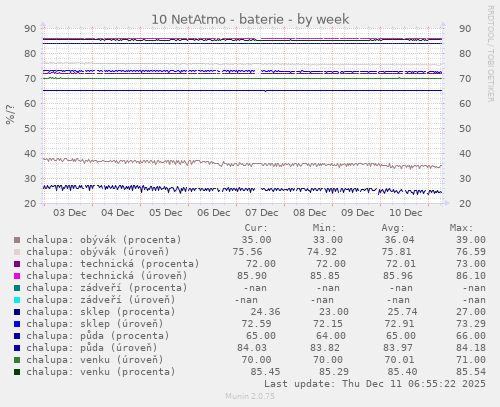The image size is (500, 407).
Task: Click the purple swatch for technická (procenta)
Action: [17, 264]
